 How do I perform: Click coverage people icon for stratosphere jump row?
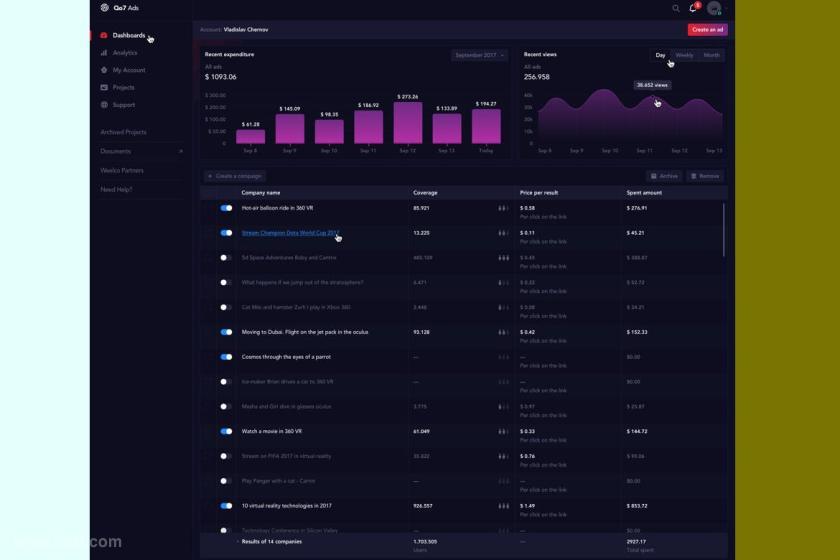(503, 282)
